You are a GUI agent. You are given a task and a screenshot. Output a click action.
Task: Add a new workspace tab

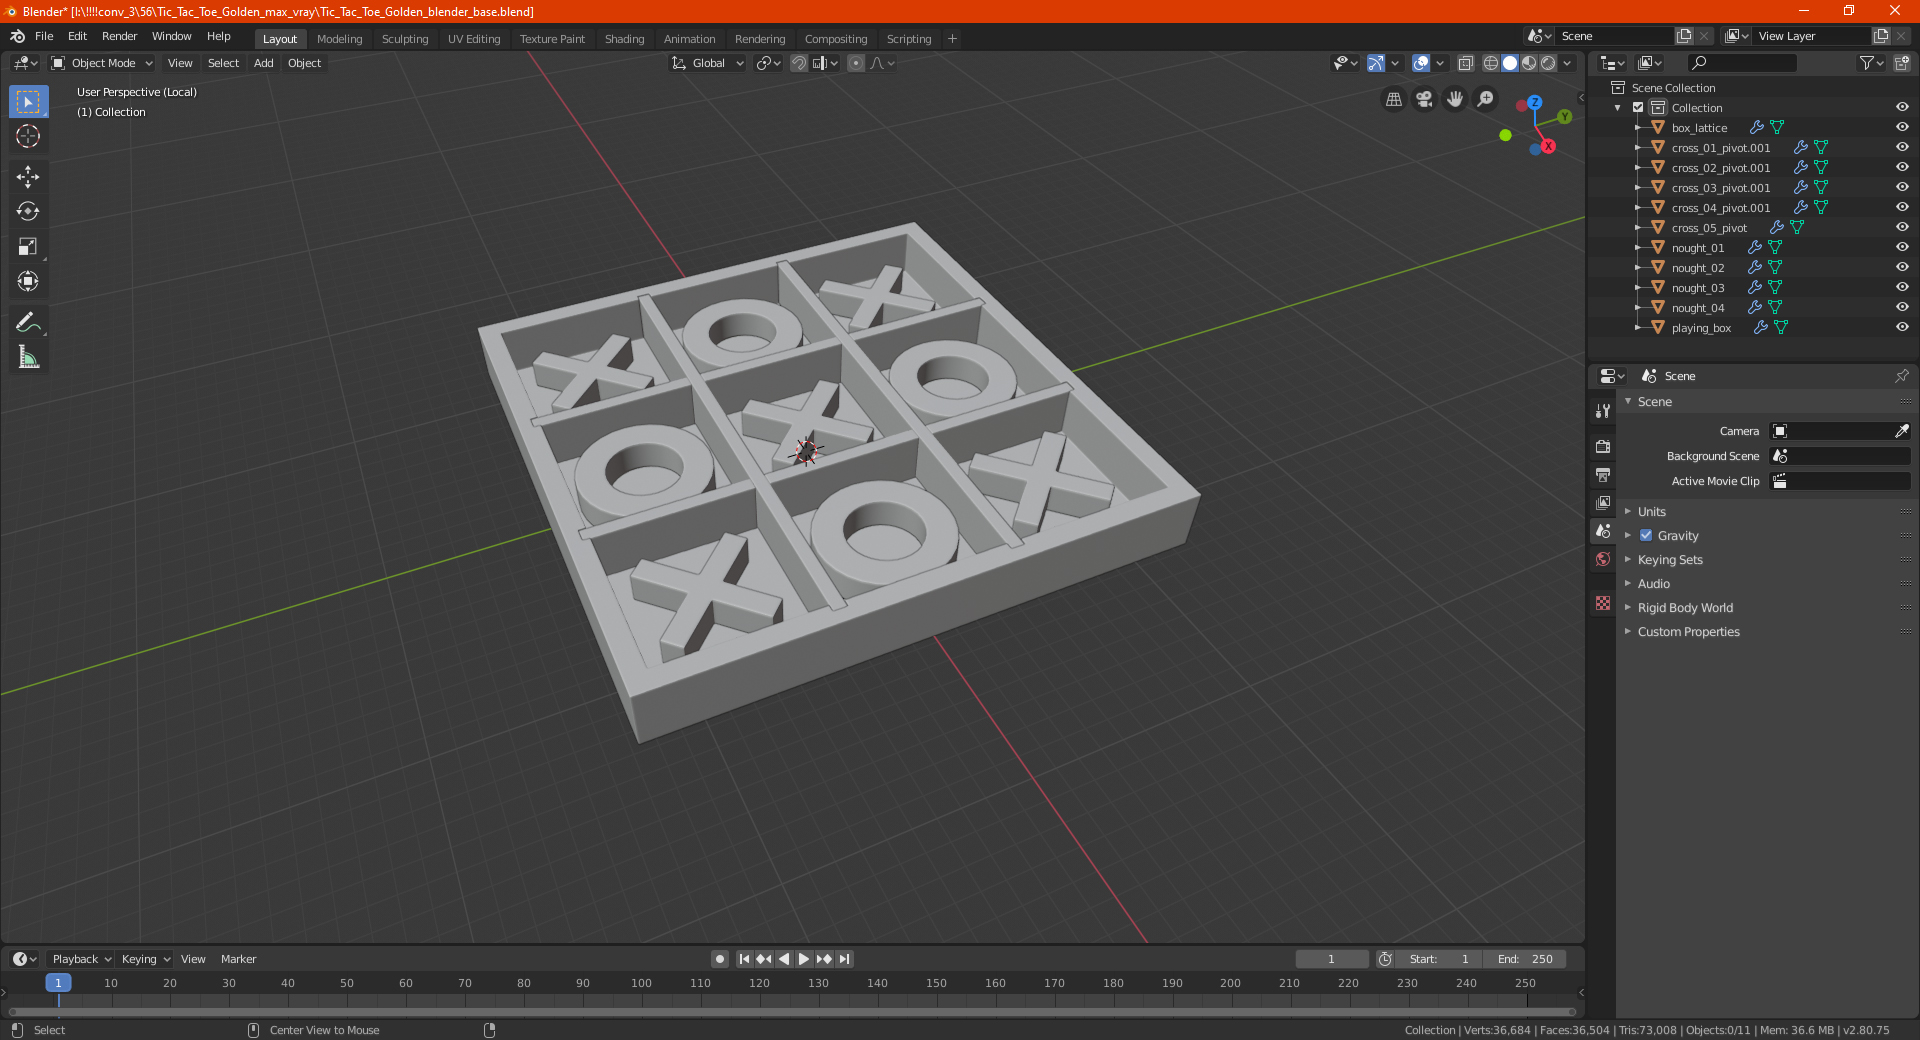(952, 39)
